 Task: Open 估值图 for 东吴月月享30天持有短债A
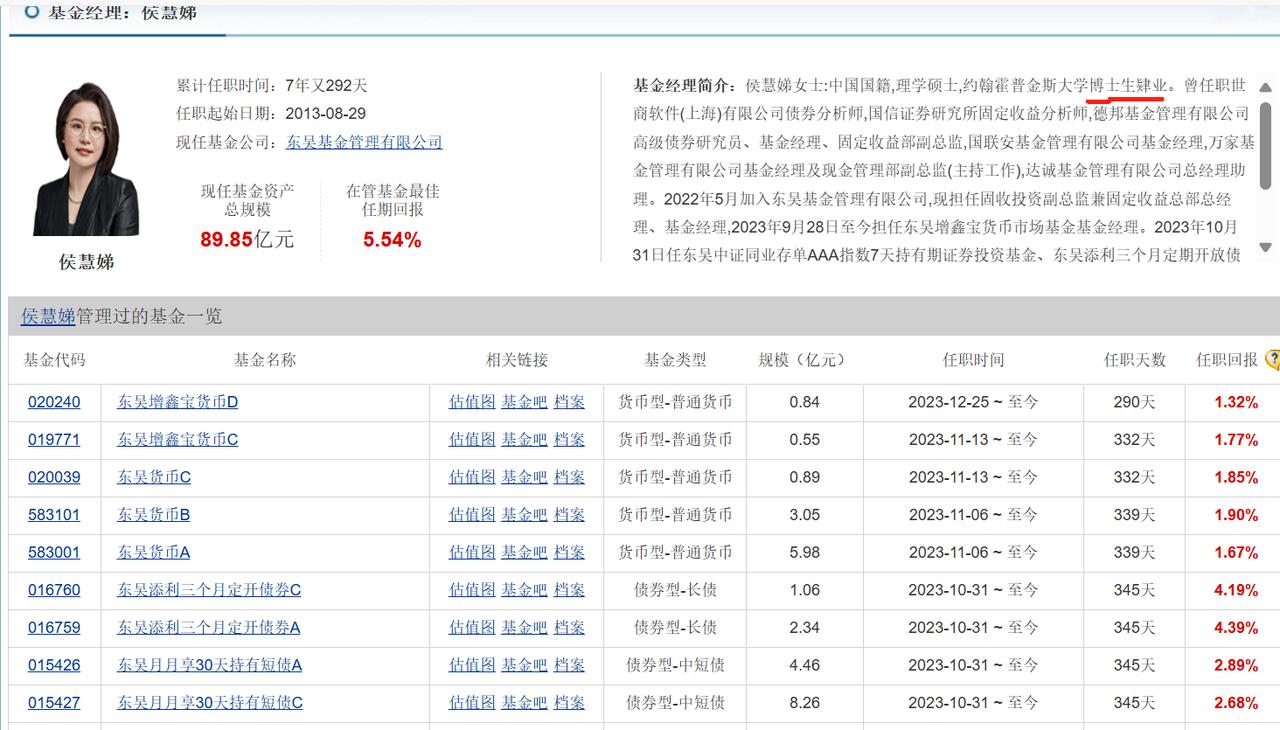click(472, 665)
